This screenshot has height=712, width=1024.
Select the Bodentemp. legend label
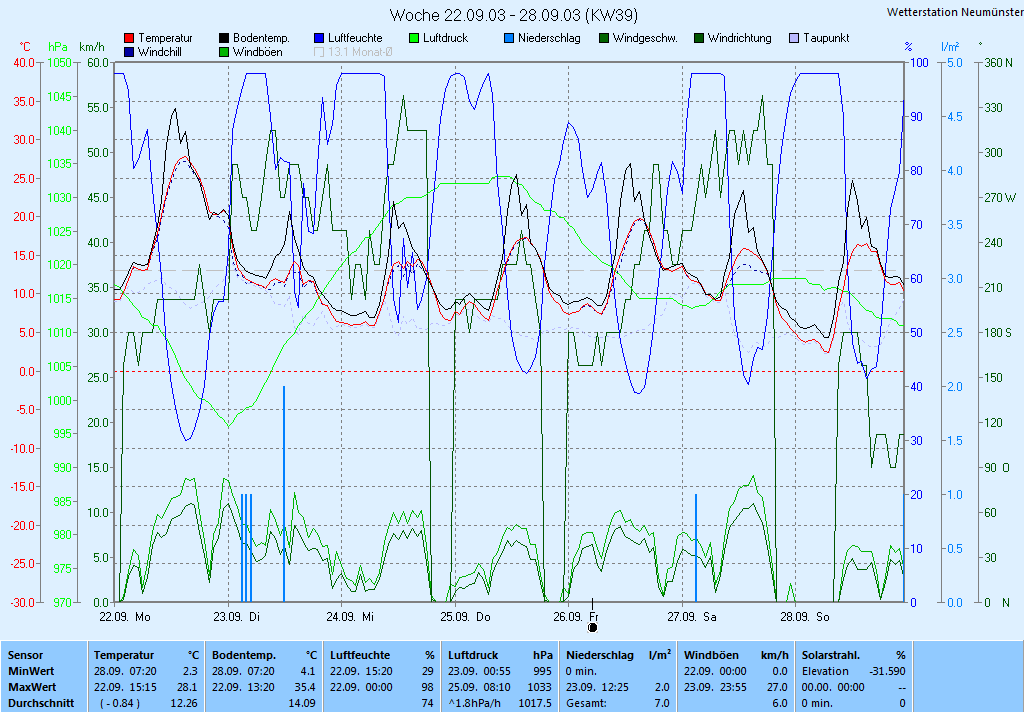click(x=261, y=38)
